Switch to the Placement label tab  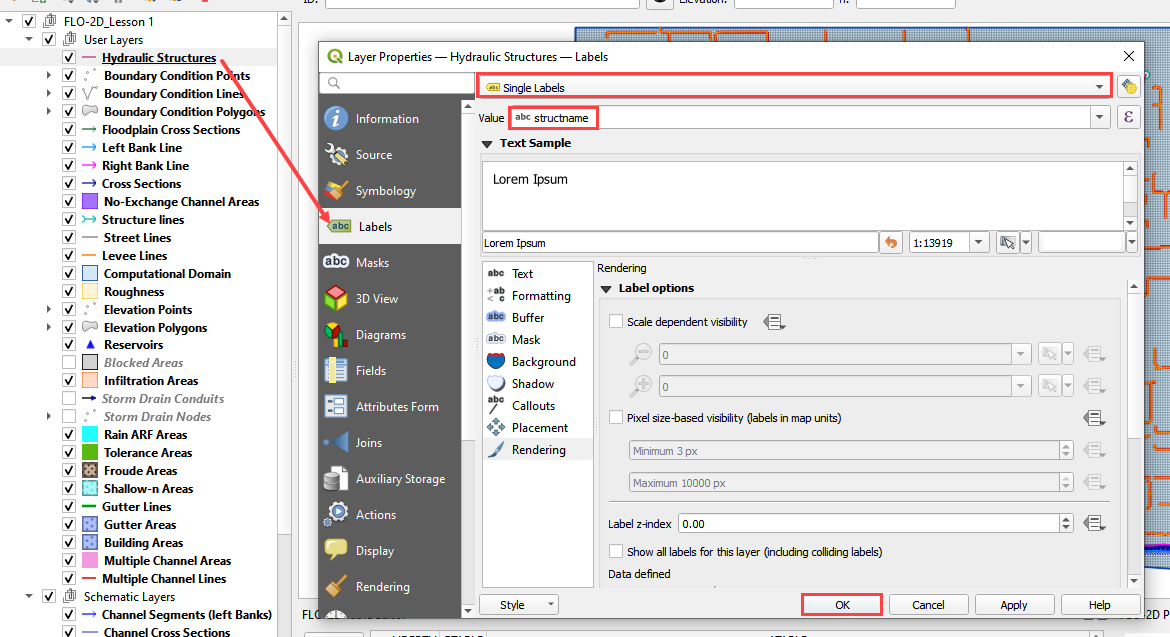(539, 428)
